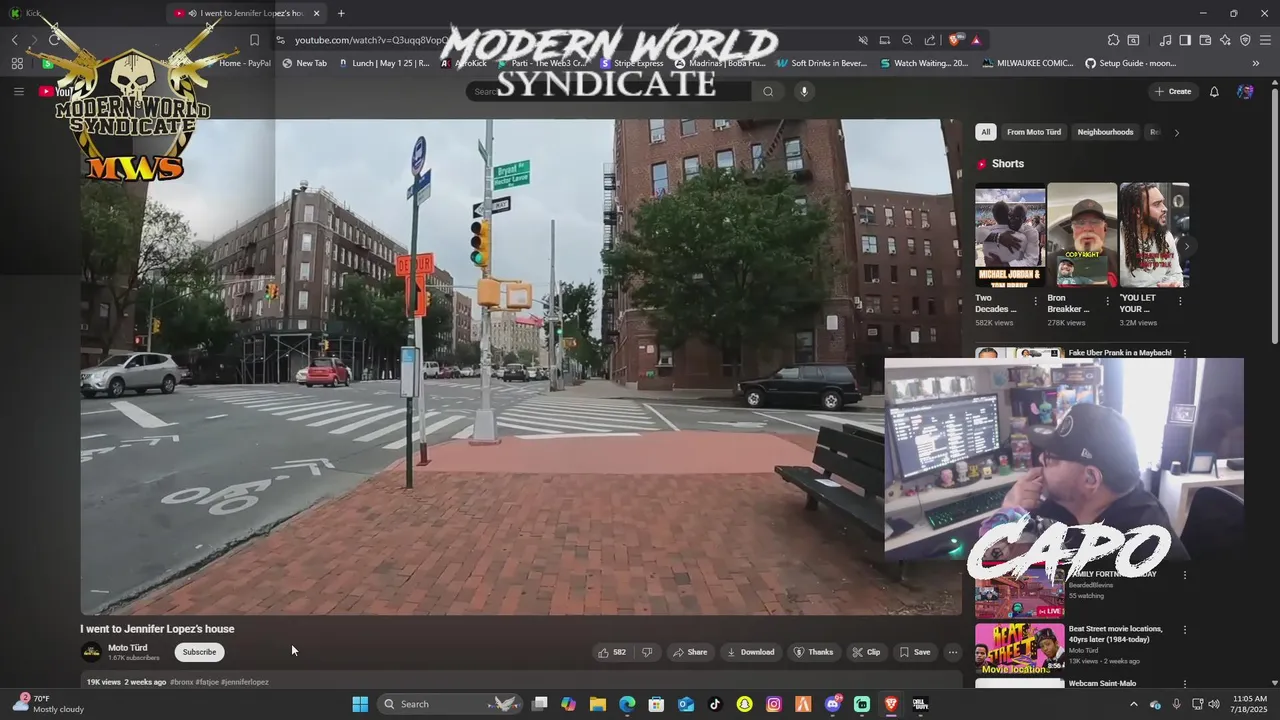Click the YouTube search magnifier button
The image size is (1280, 720).
click(768, 91)
